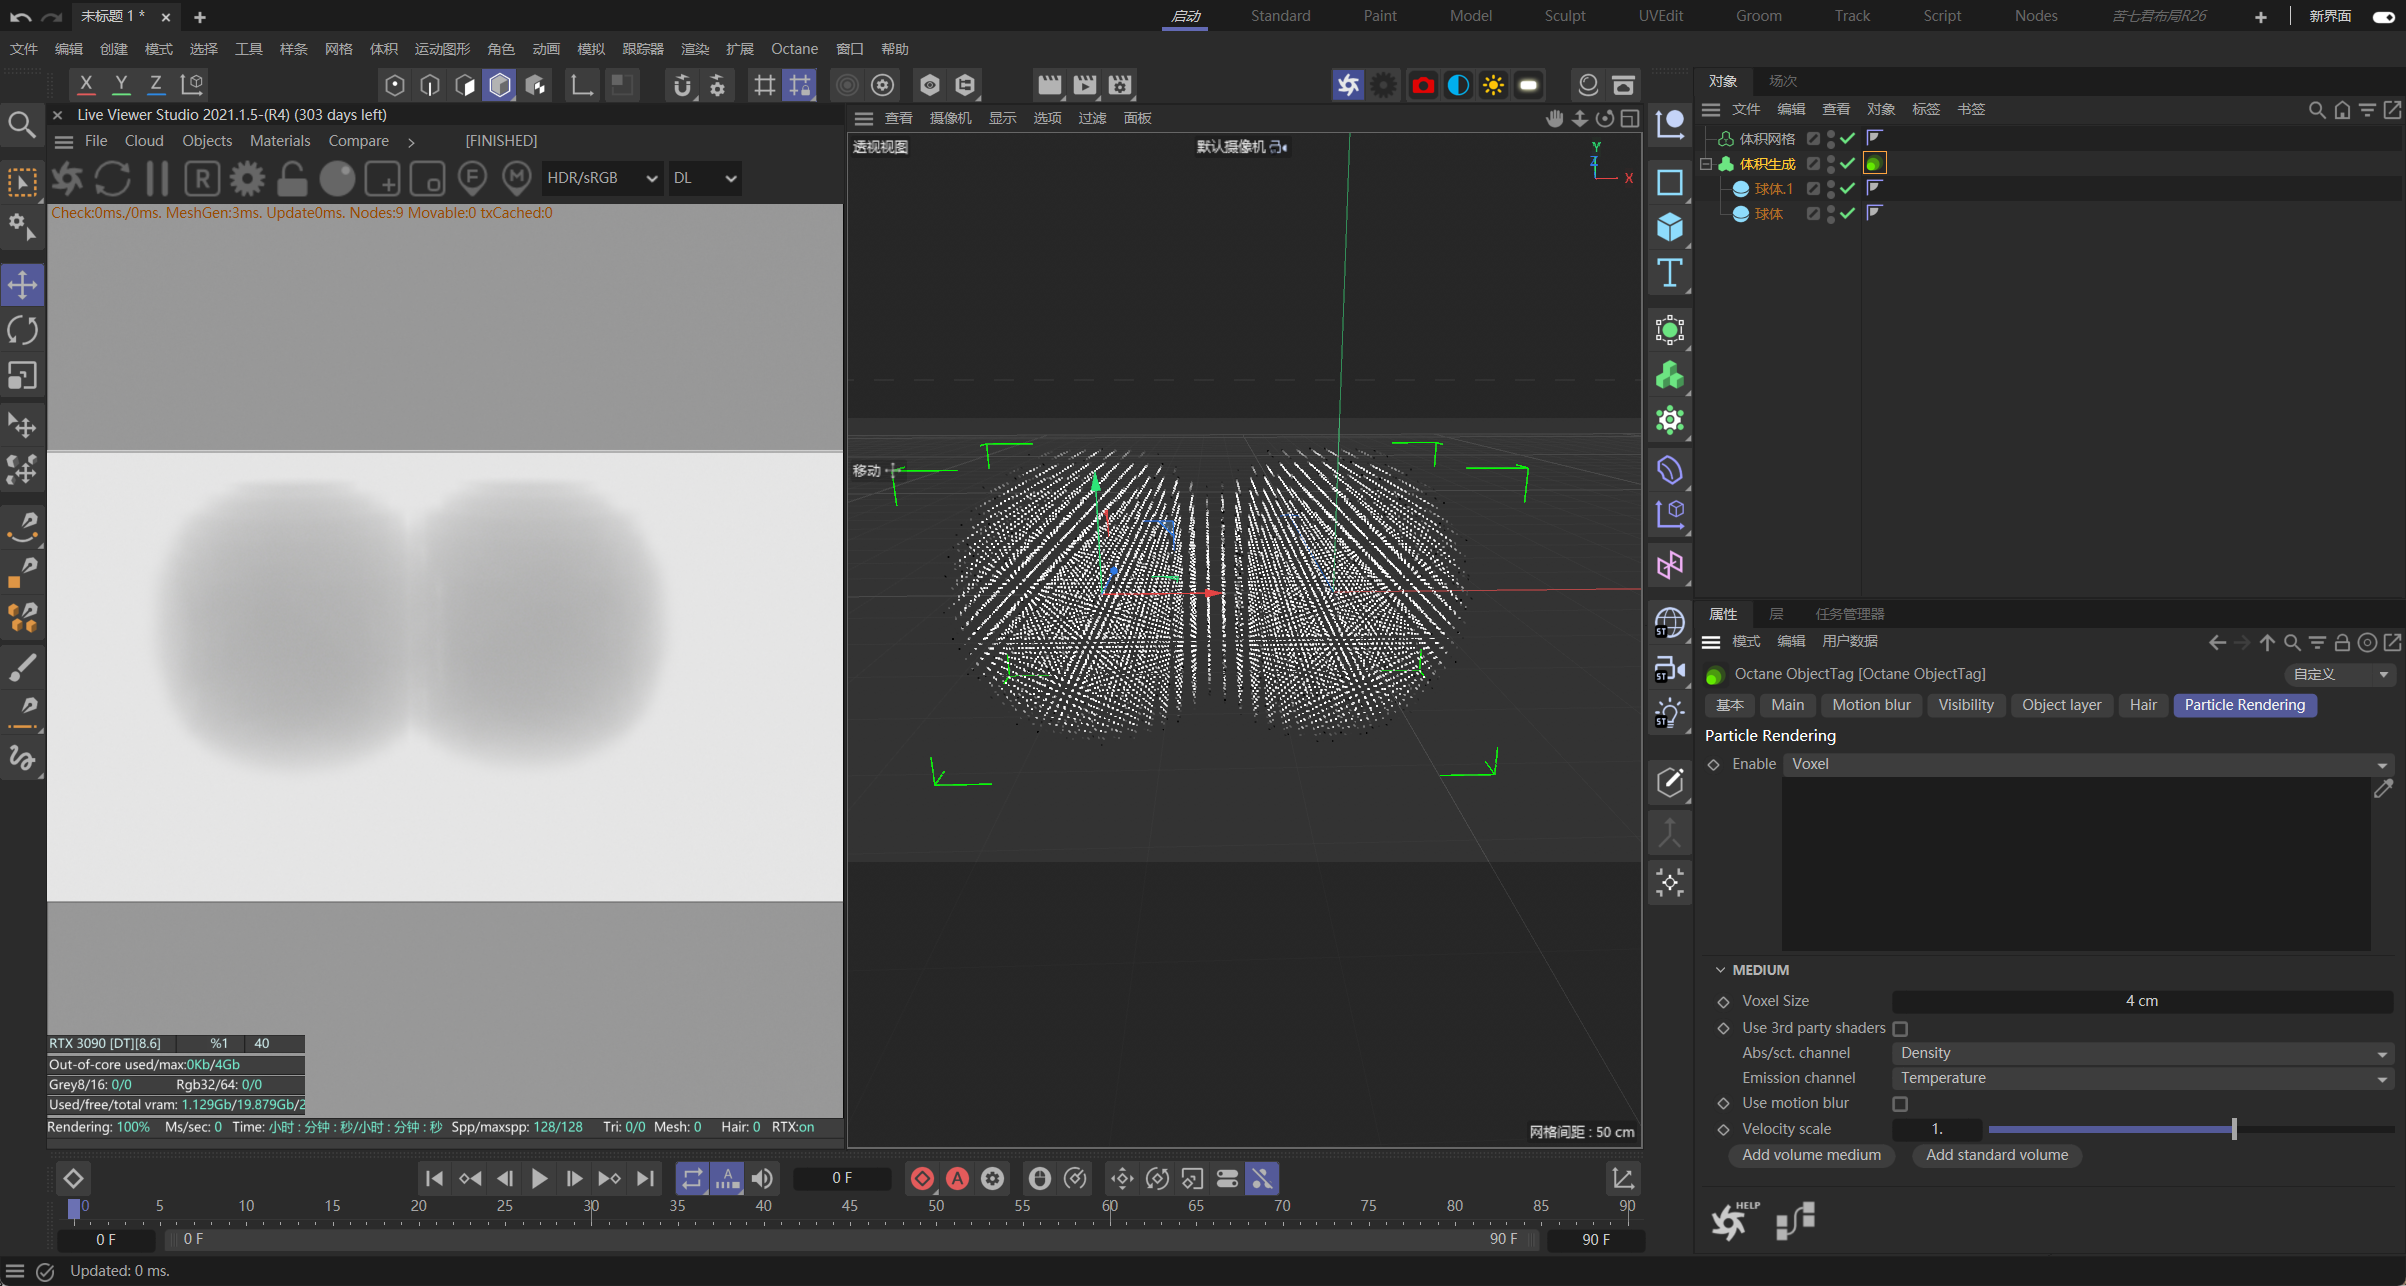Click the Text spline tool icon
Image resolution: width=2406 pixels, height=1286 pixels.
tap(1669, 273)
